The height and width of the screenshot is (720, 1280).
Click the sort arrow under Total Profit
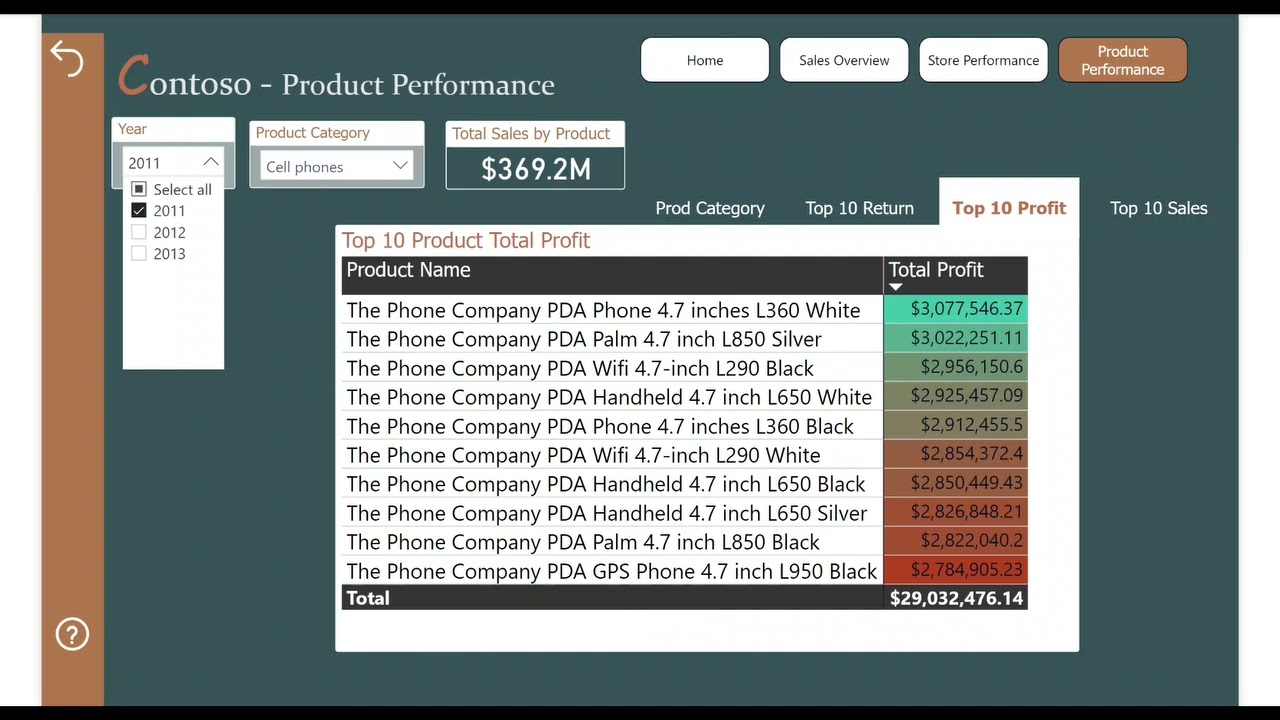895,287
